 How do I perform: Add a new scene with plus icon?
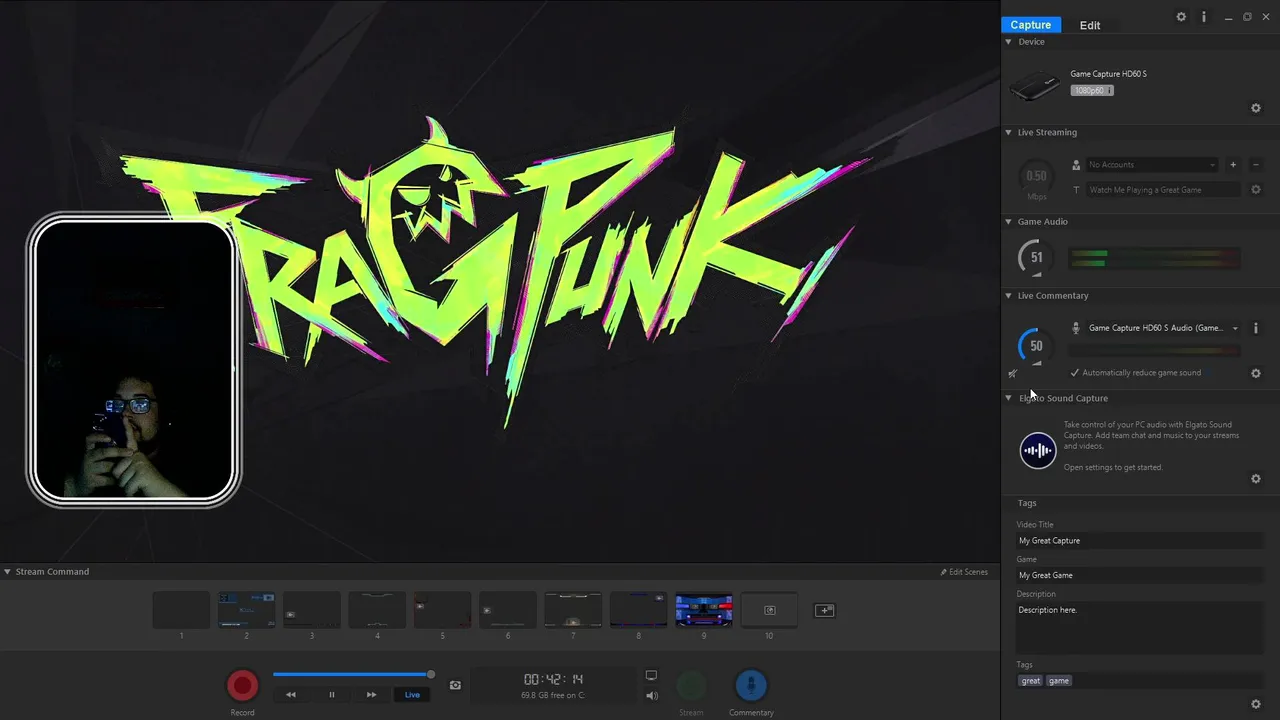coord(824,610)
